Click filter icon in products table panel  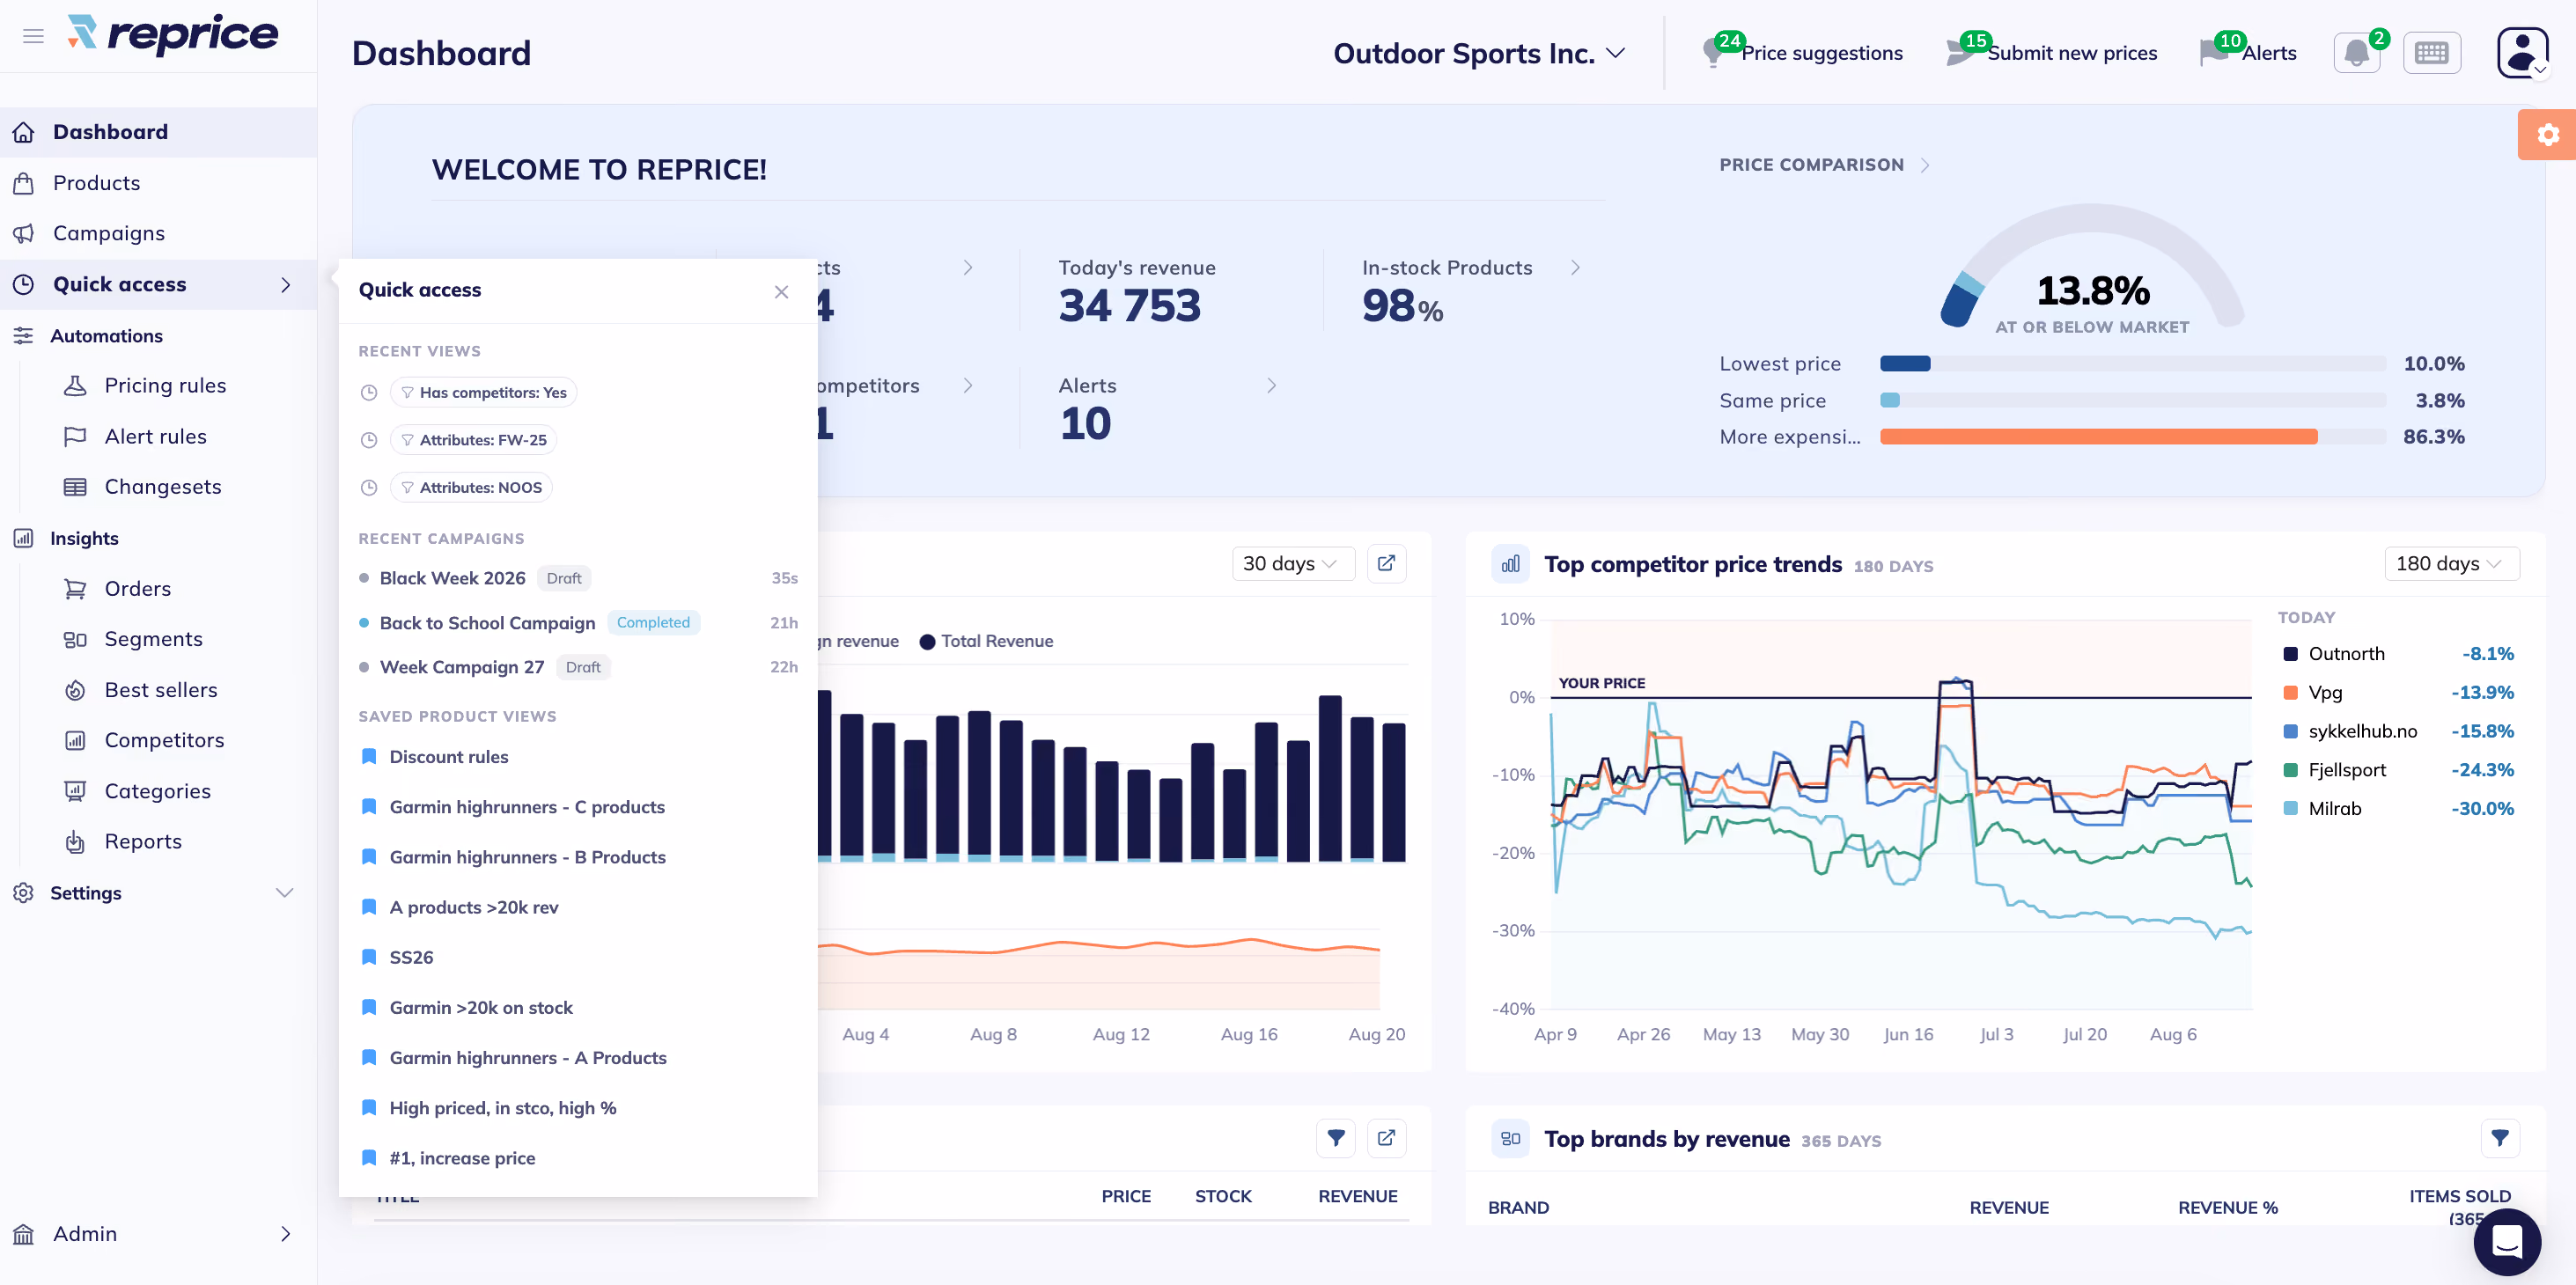point(1336,1138)
